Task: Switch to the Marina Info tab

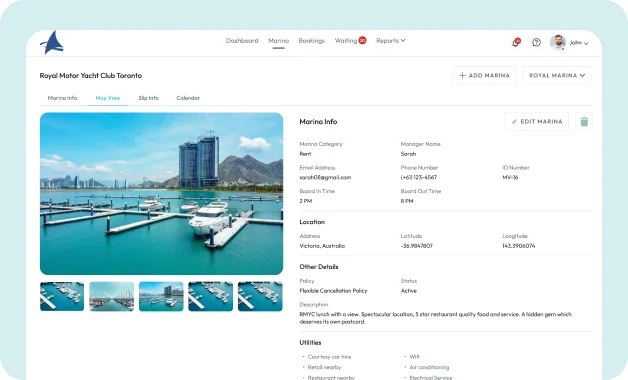Action: pos(62,98)
